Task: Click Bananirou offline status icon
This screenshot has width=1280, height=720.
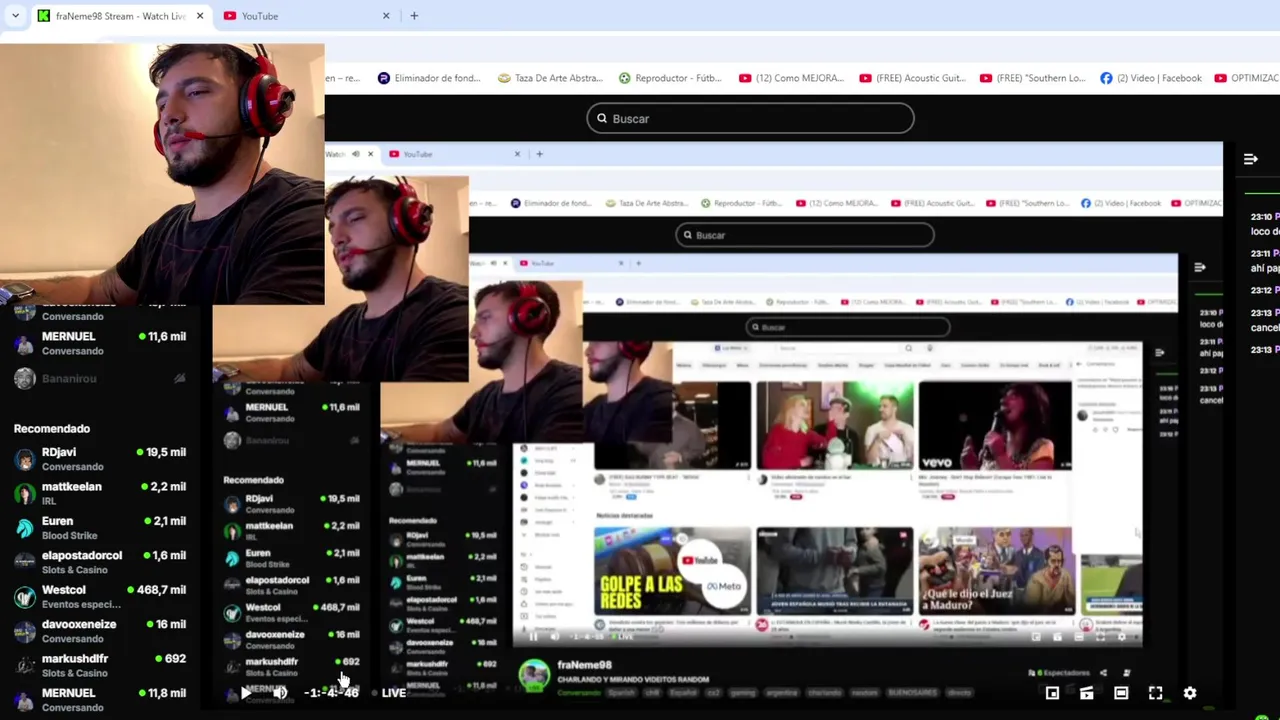Action: (179, 379)
